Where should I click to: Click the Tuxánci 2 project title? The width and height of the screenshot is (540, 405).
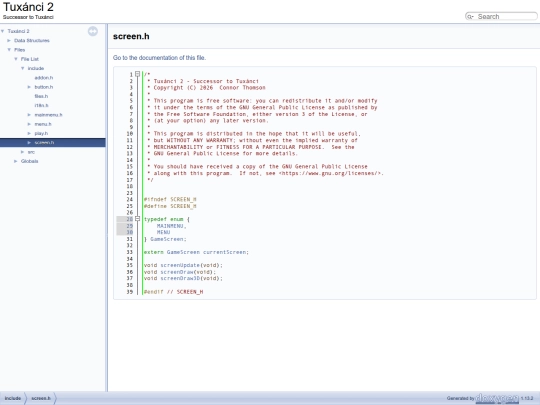[x=28, y=7]
